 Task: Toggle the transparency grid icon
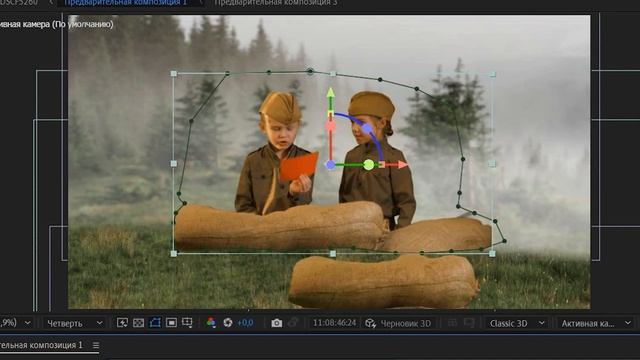[x=138, y=323]
